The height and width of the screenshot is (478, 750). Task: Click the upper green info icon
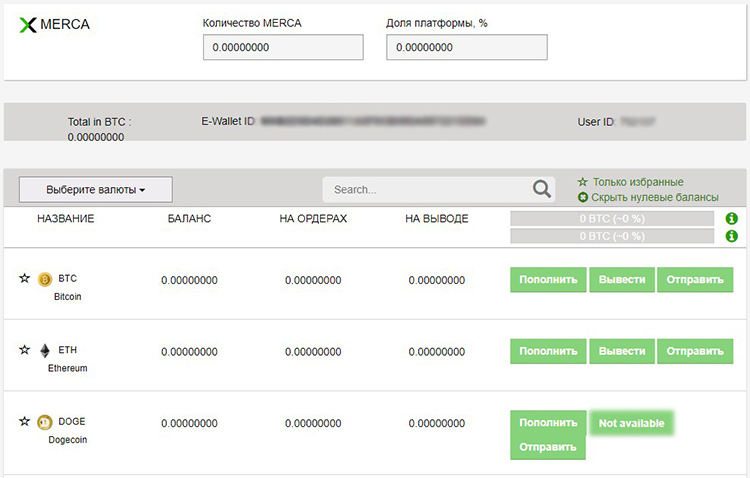[731, 219]
